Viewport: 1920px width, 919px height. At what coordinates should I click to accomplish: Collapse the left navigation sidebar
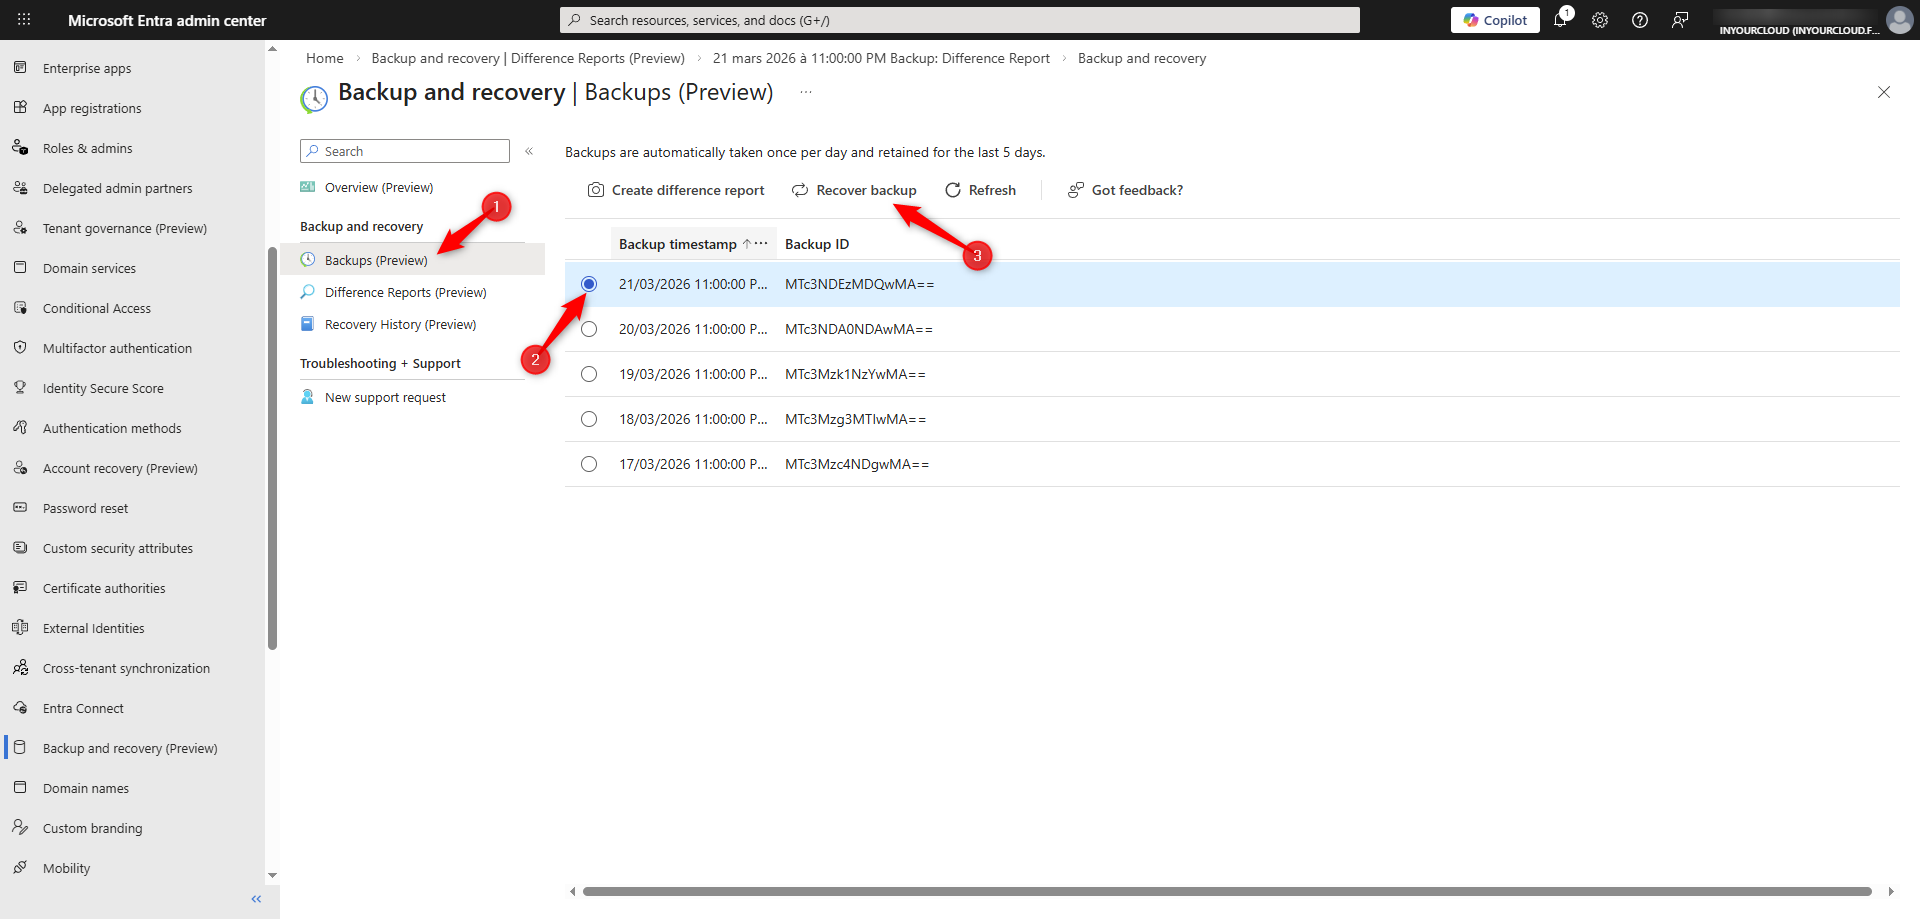pos(256,899)
